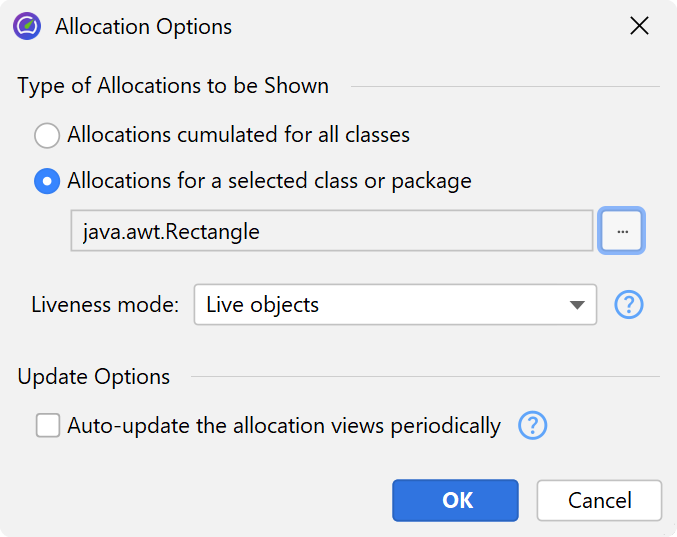The height and width of the screenshot is (537, 677).
Task: Click the java.awt.Rectangle class text field
Action: coord(332,231)
